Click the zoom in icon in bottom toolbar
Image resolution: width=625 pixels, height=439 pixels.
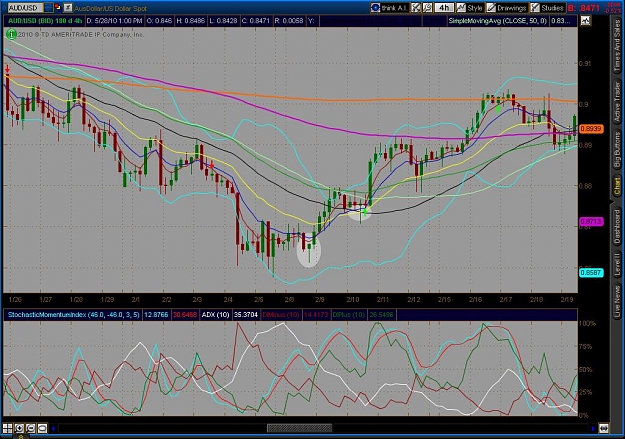coord(19,429)
